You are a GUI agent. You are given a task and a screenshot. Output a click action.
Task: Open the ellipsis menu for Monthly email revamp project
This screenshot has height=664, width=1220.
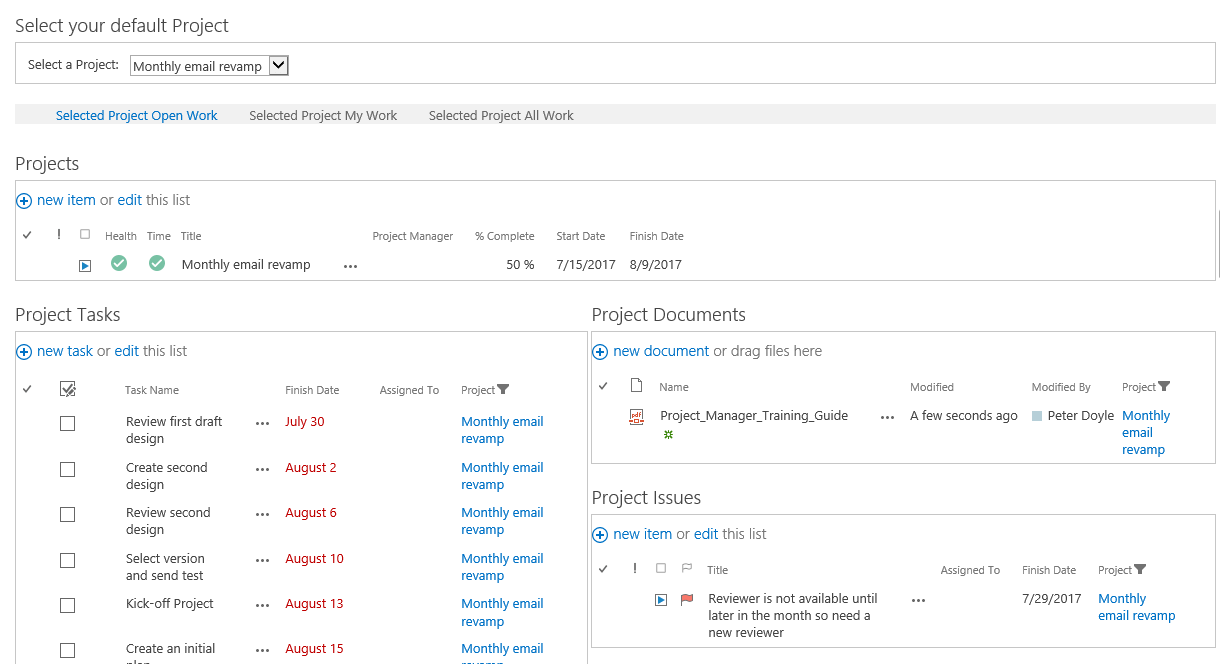[350, 267]
